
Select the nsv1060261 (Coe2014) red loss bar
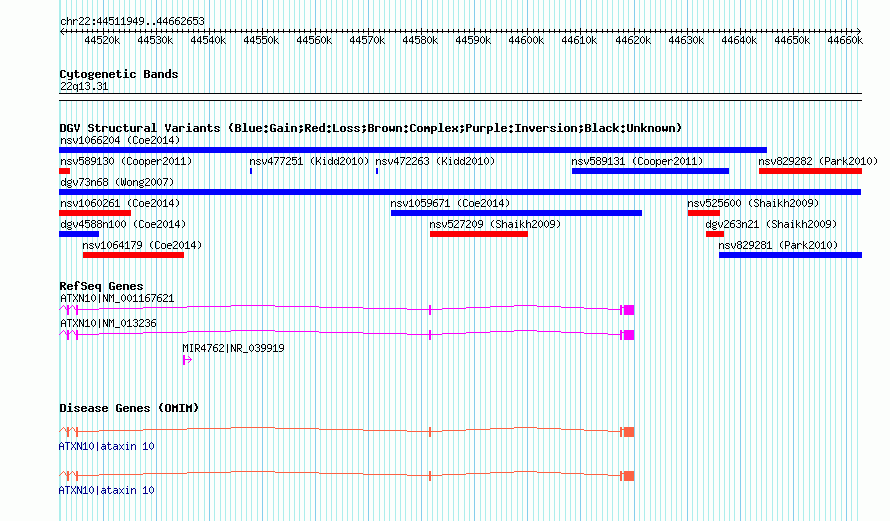click(95, 213)
